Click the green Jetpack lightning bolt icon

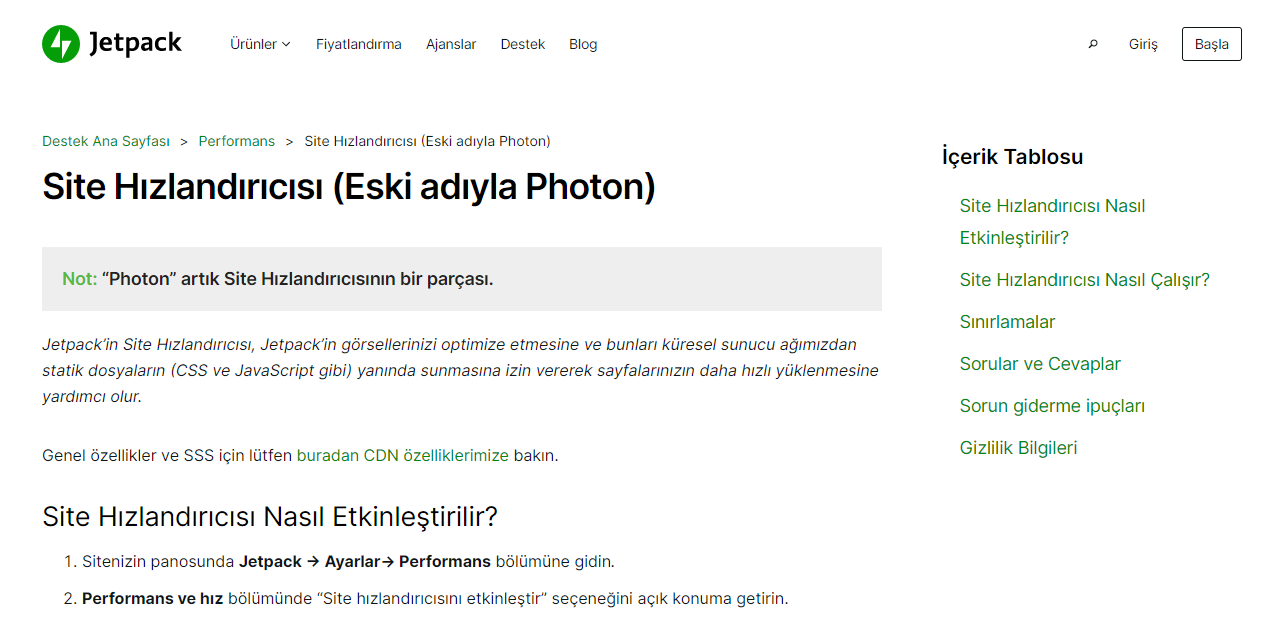(x=59, y=43)
